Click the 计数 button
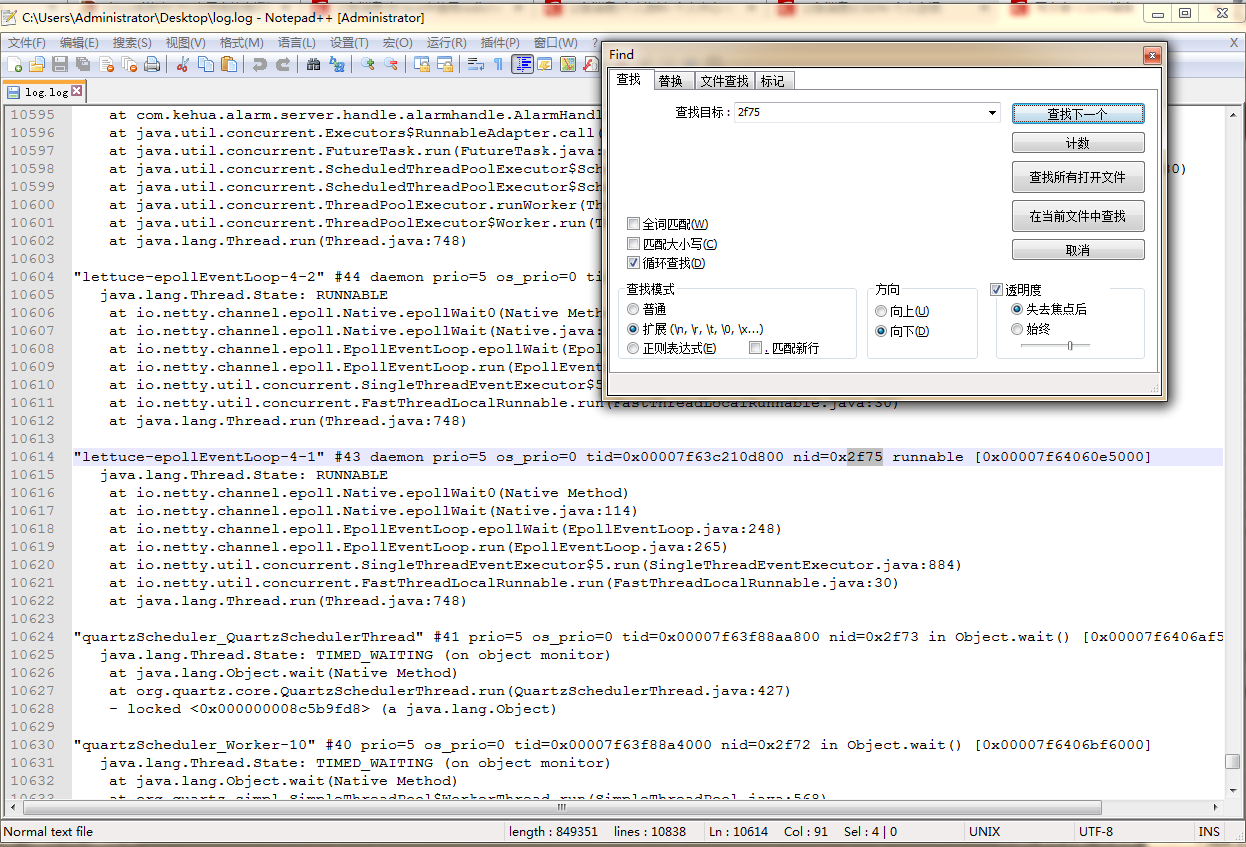Viewport: 1246px width, 847px height. [1078, 143]
